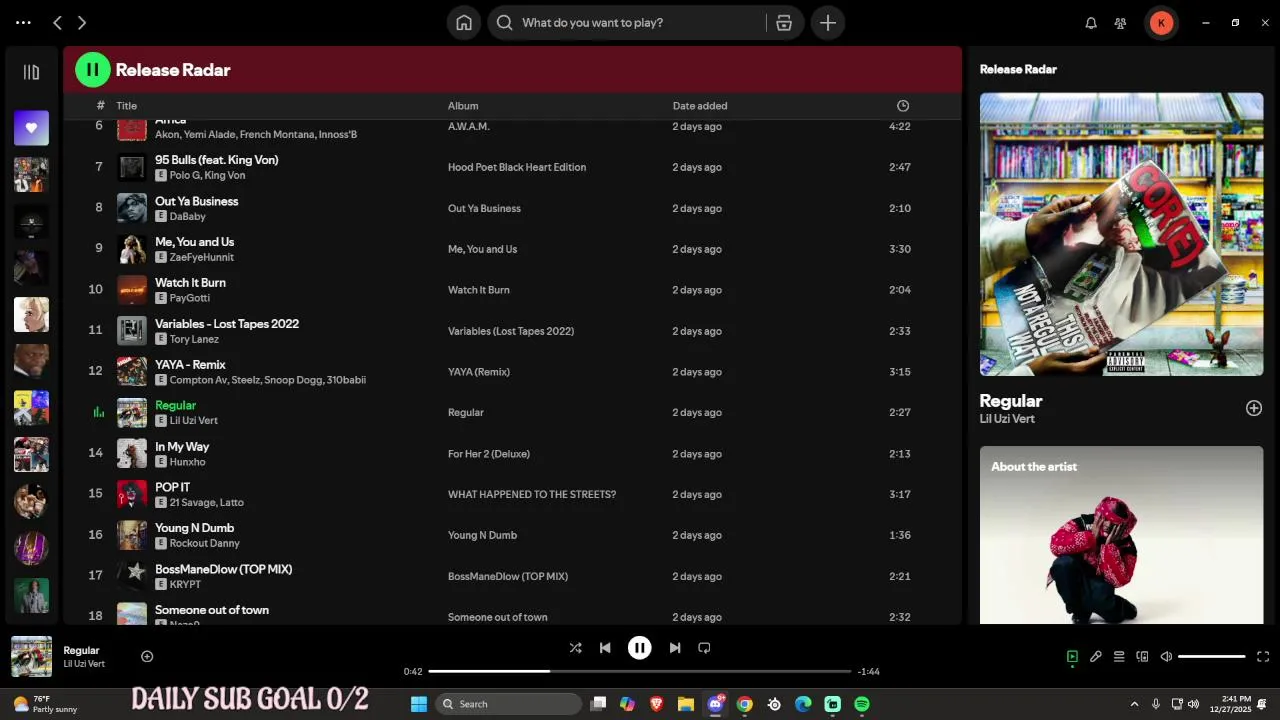Image resolution: width=1280 pixels, height=720 pixels.
Task: Sort tracks by duration clock icon
Action: (903, 106)
